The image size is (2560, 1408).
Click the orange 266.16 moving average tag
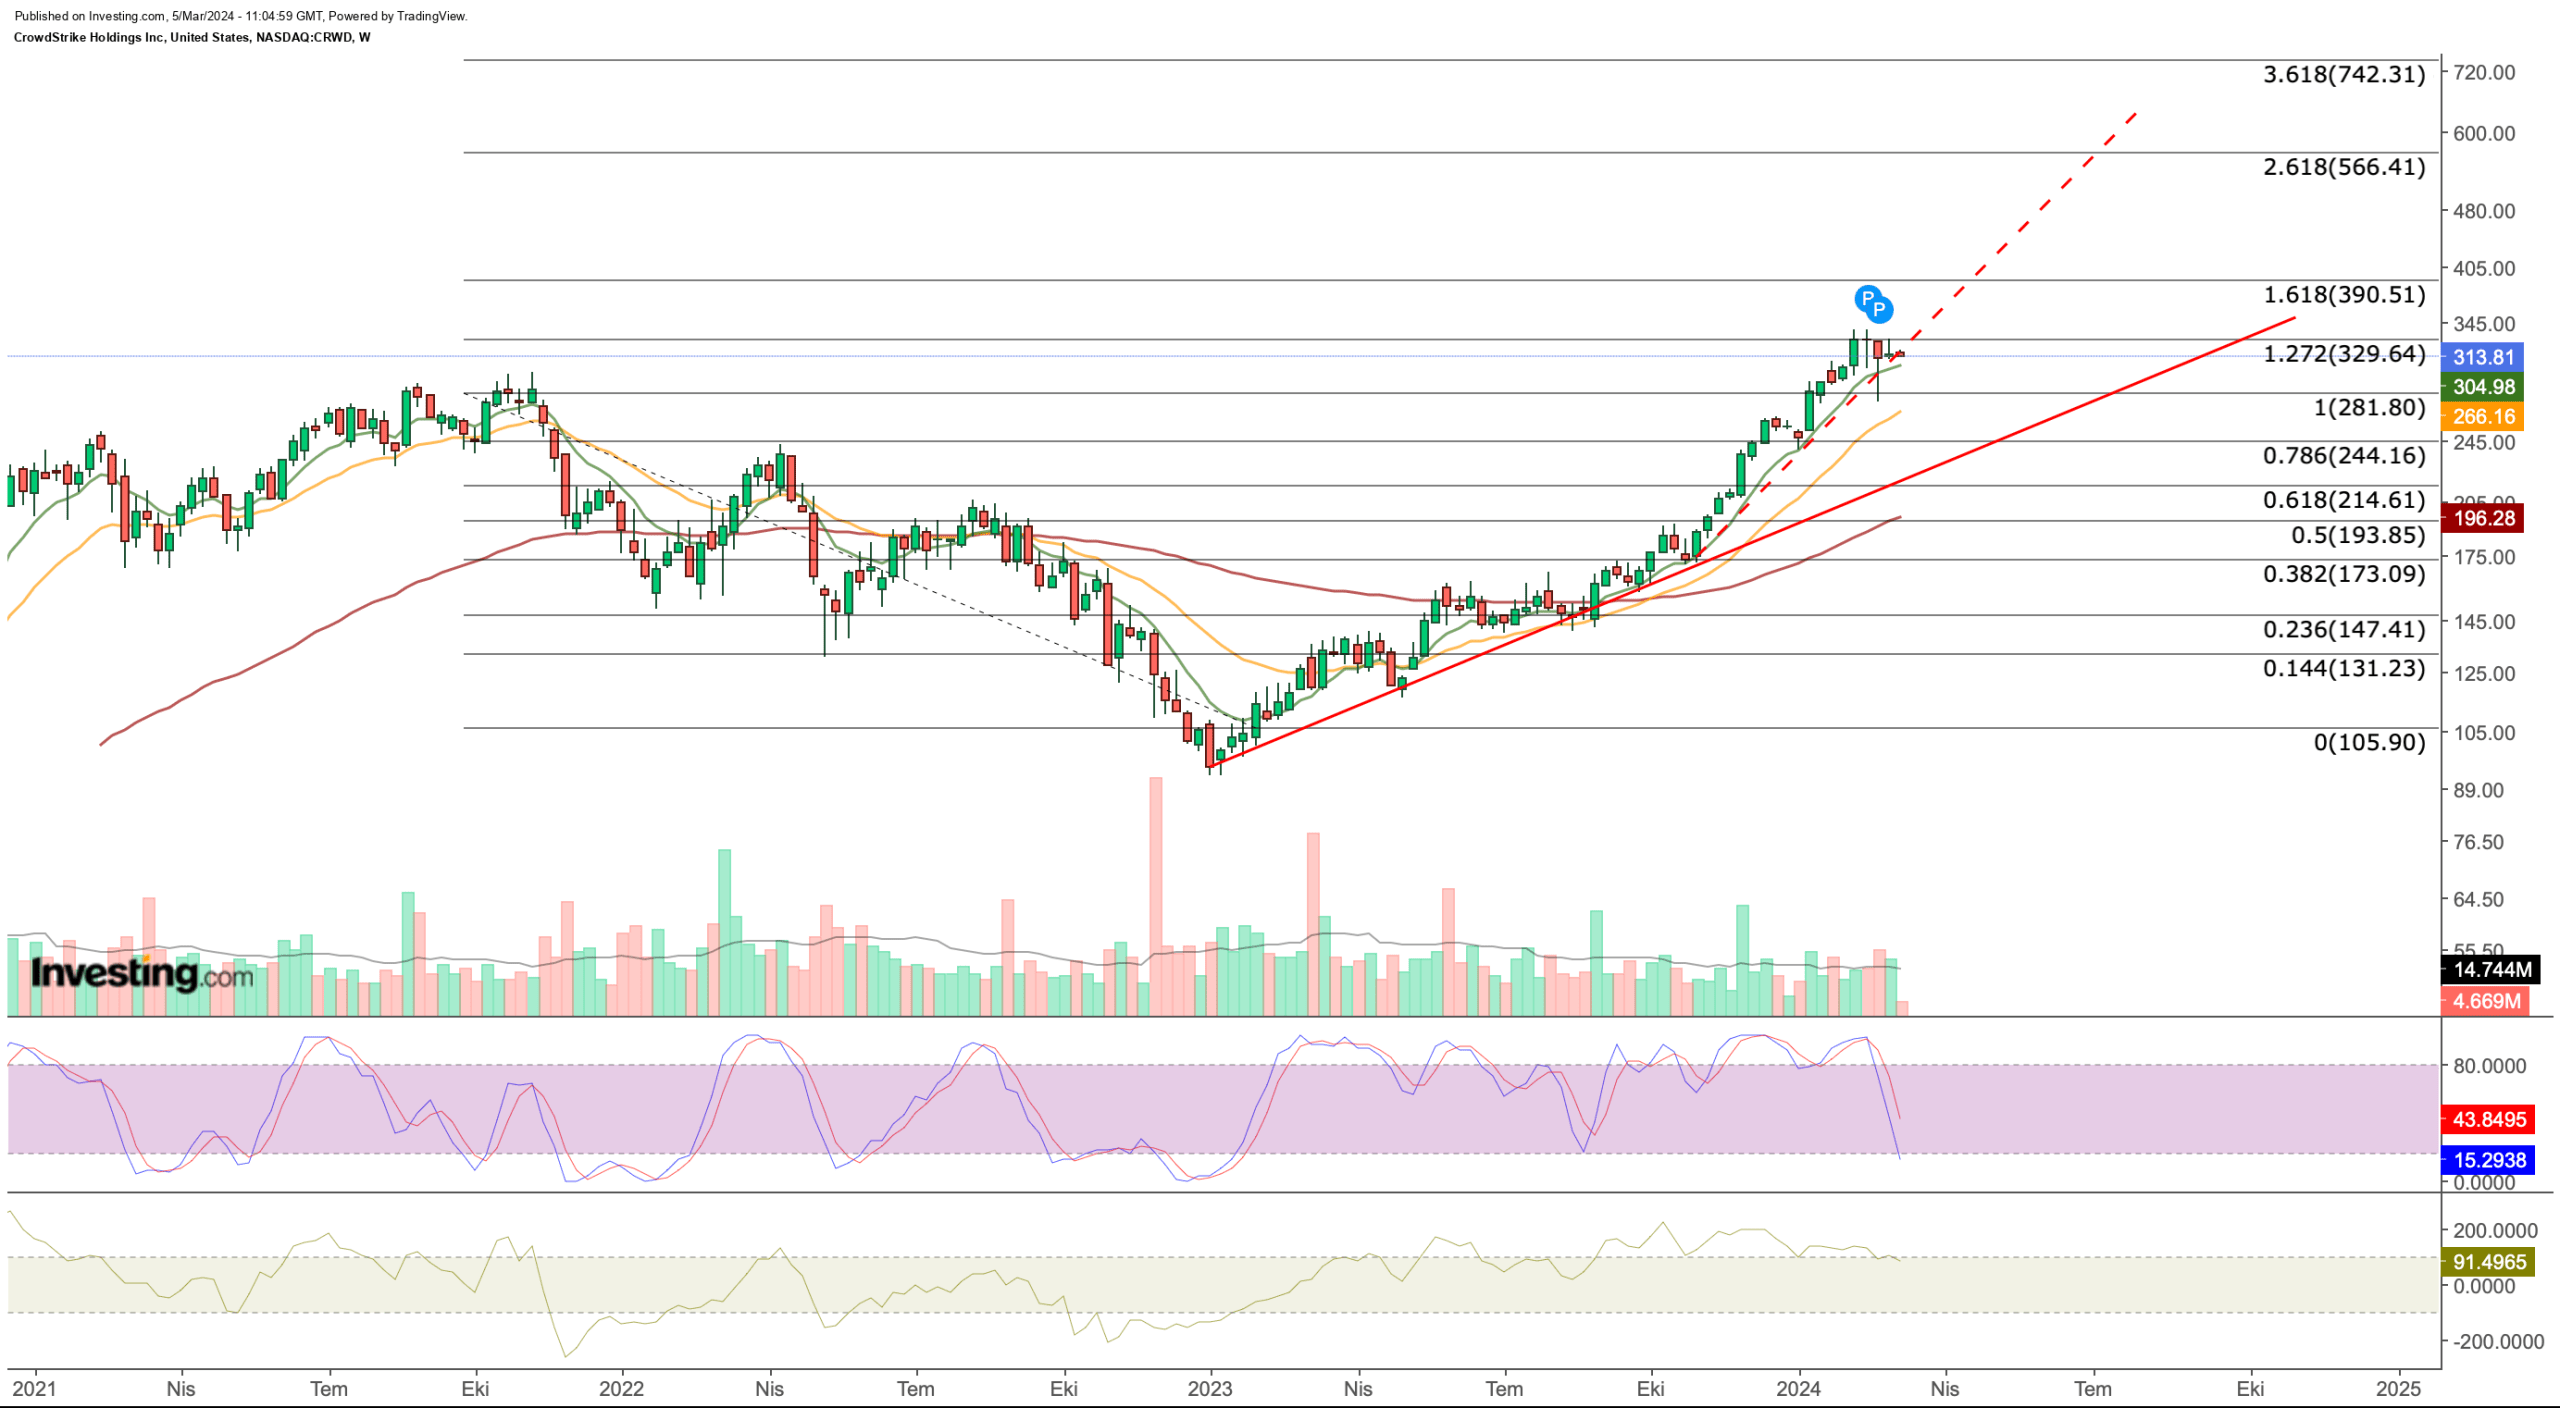pos(2483,417)
